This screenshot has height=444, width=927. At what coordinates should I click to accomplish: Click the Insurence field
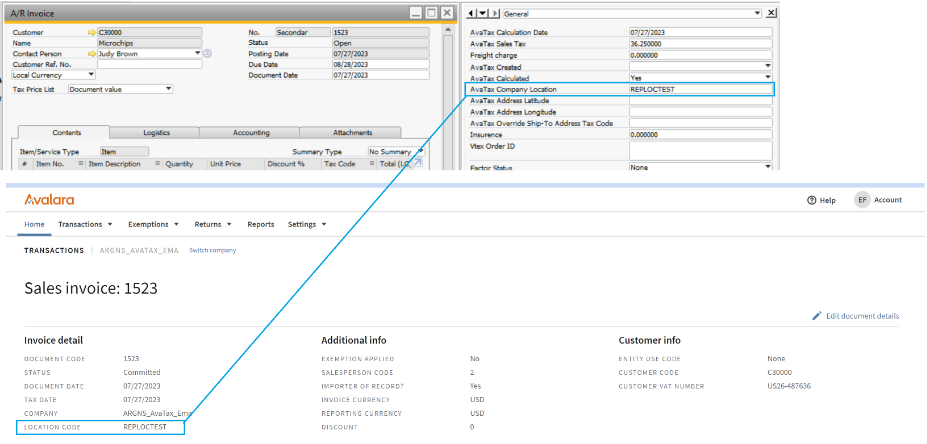point(701,134)
